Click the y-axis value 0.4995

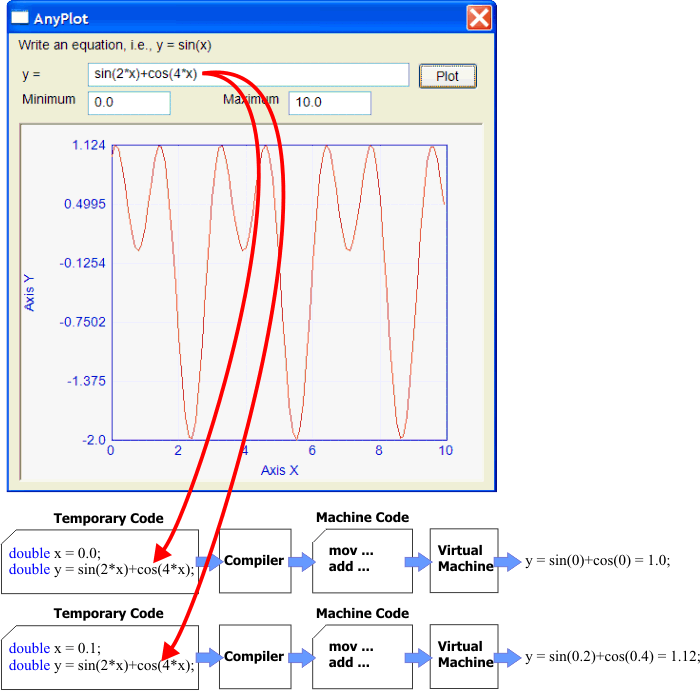tap(85, 204)
